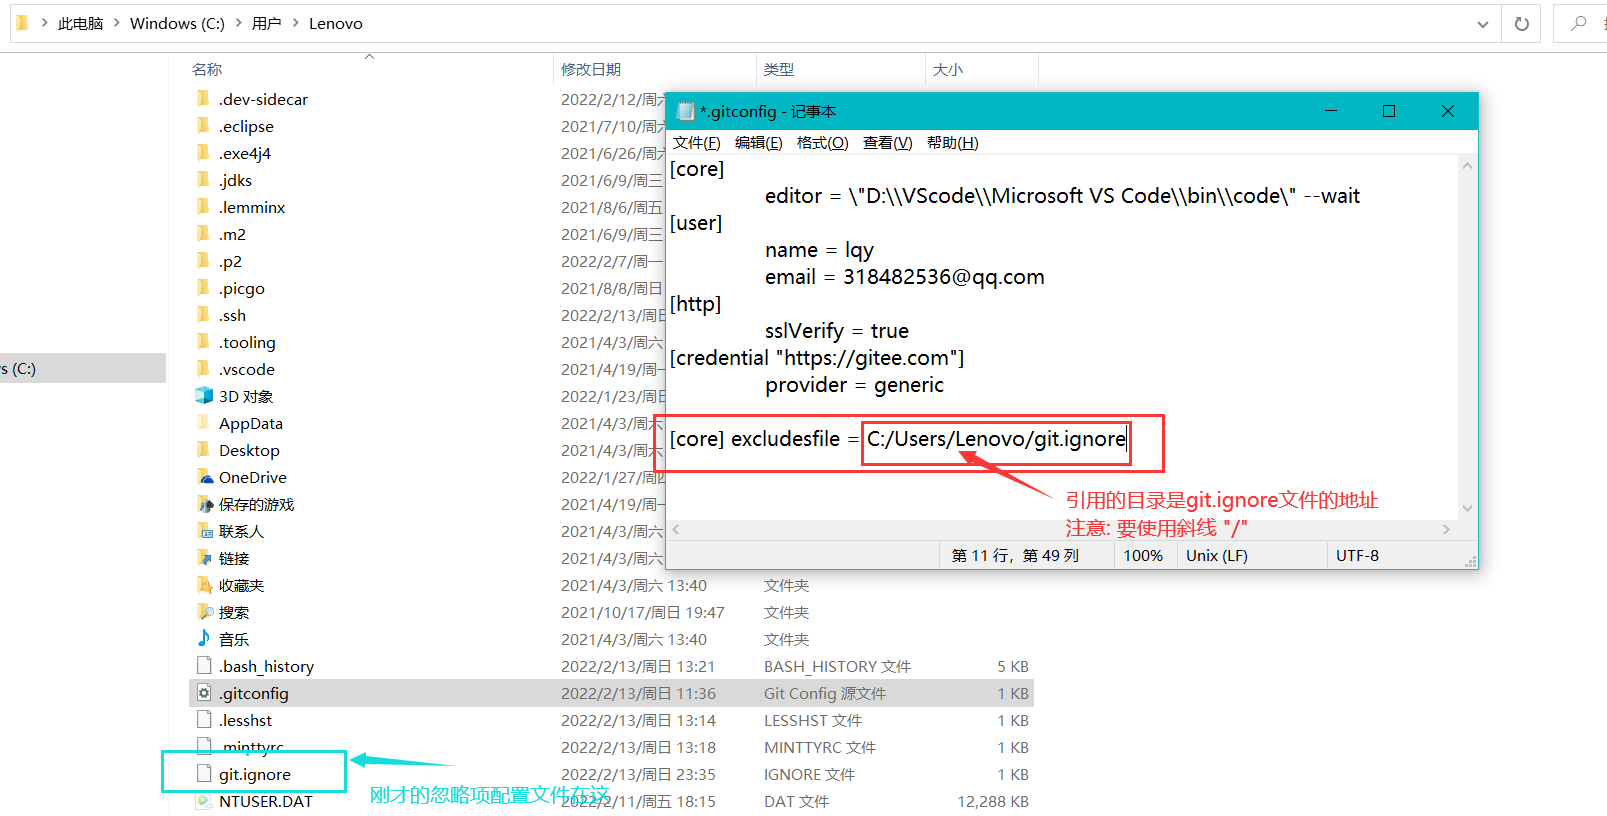The height and width of the screenshot is (816, 1607).
Task: Place cursor in the excludesfile path text
Action: pyautogui.click(x=996, y=439)
